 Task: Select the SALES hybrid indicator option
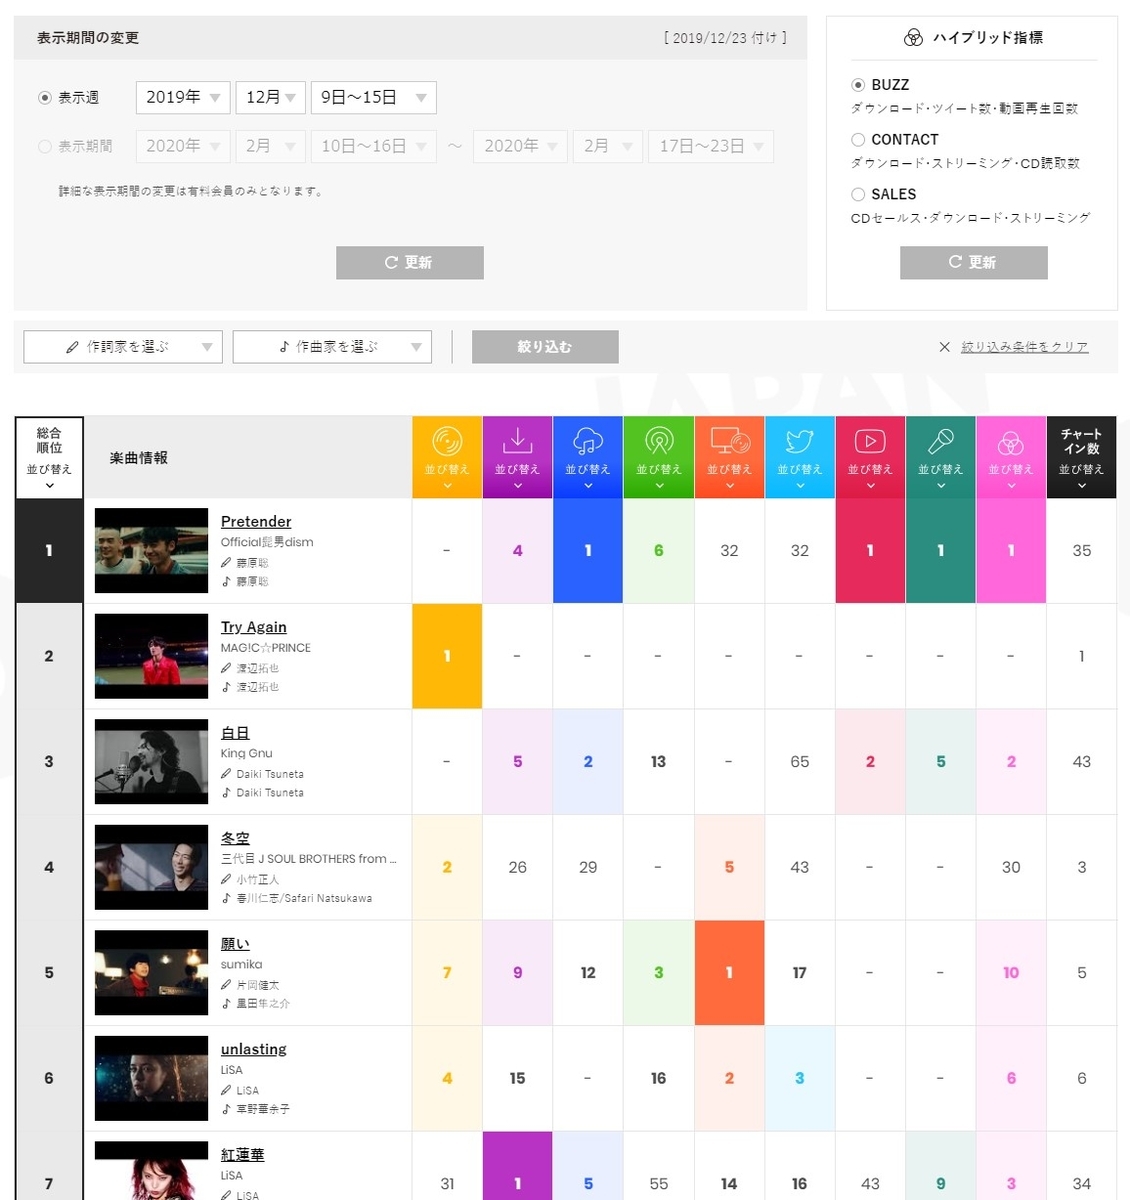tap(858, 194)
